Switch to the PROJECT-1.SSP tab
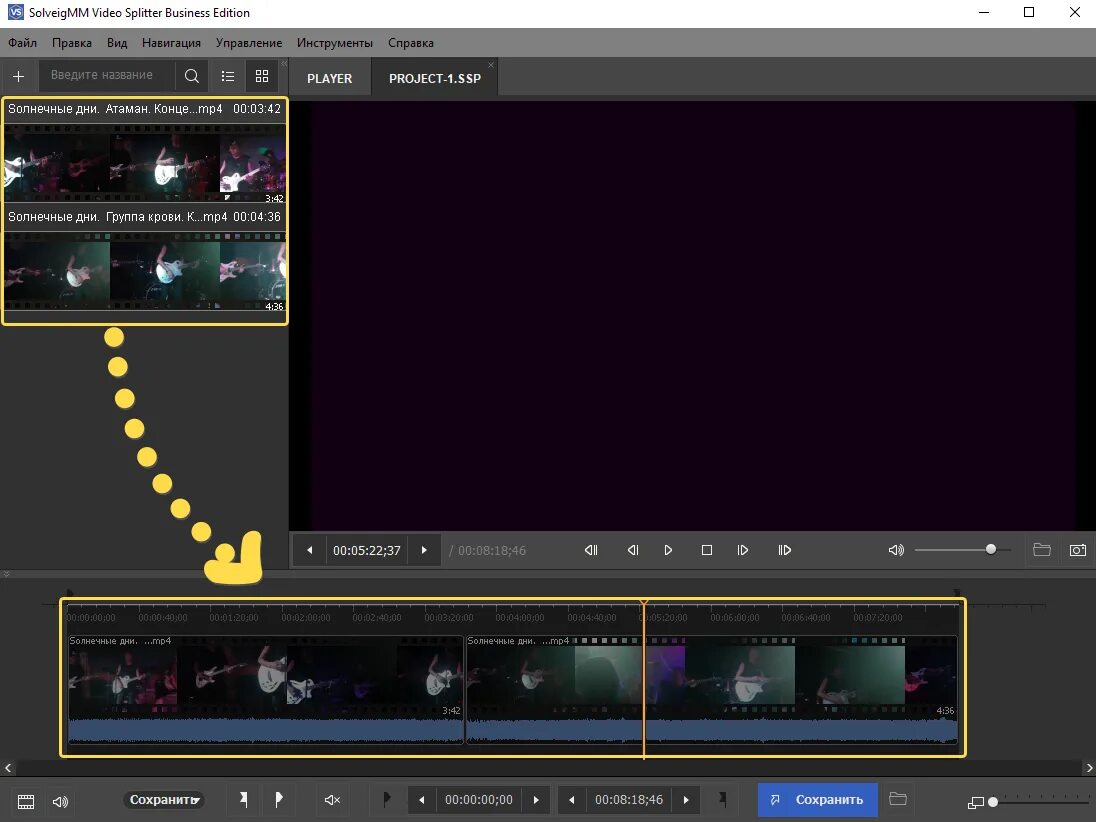 click(435, 78)
